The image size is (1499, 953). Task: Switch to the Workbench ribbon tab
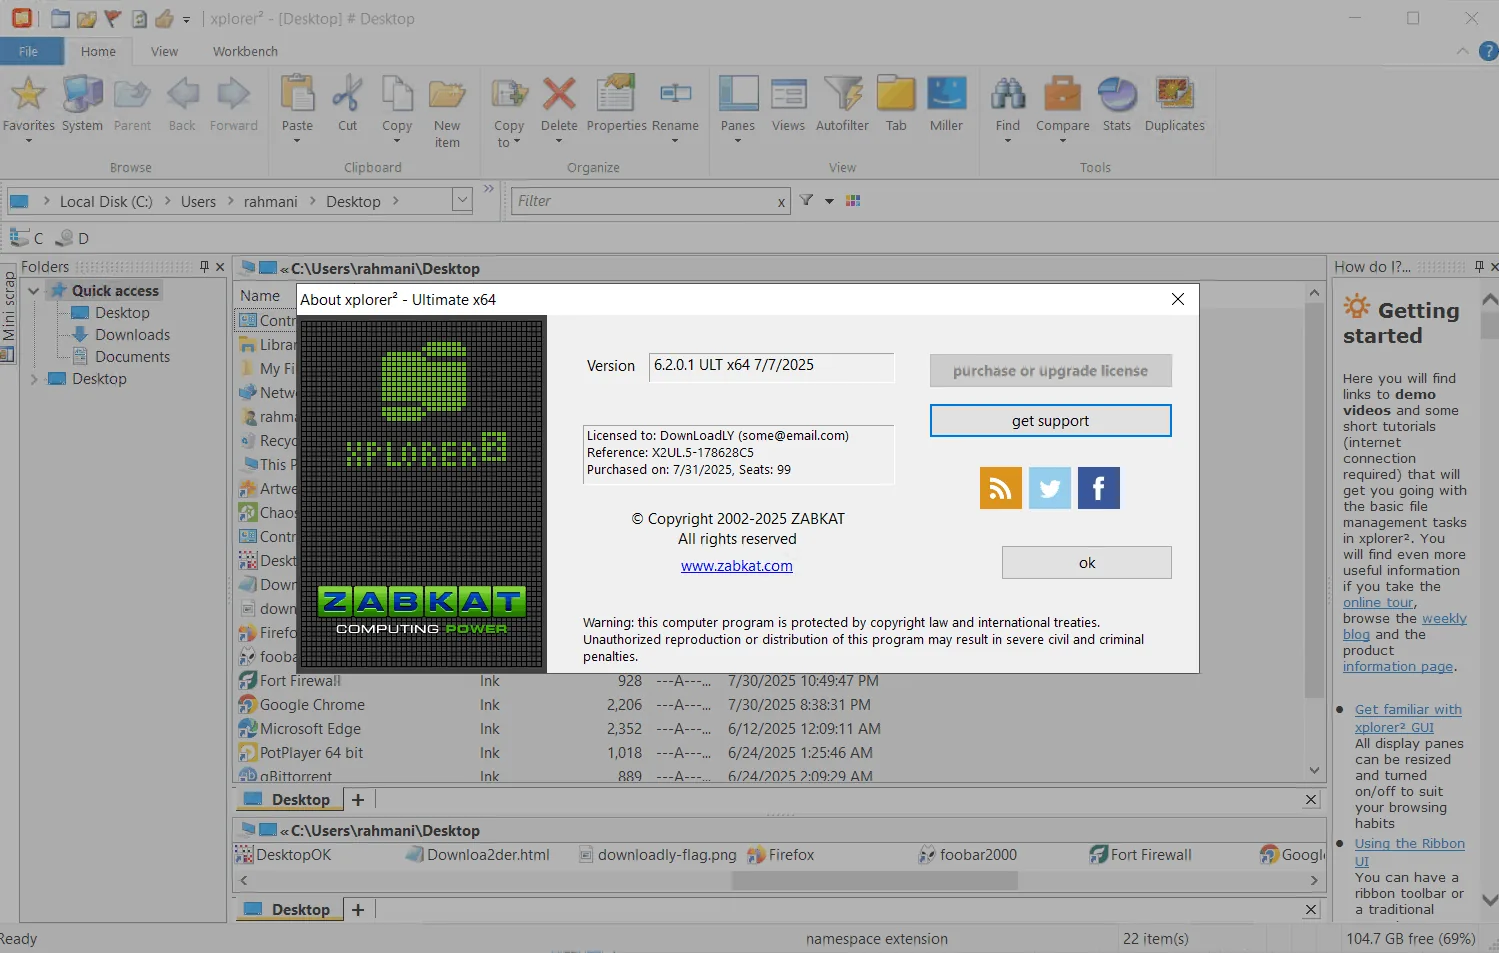pos(245,51)
